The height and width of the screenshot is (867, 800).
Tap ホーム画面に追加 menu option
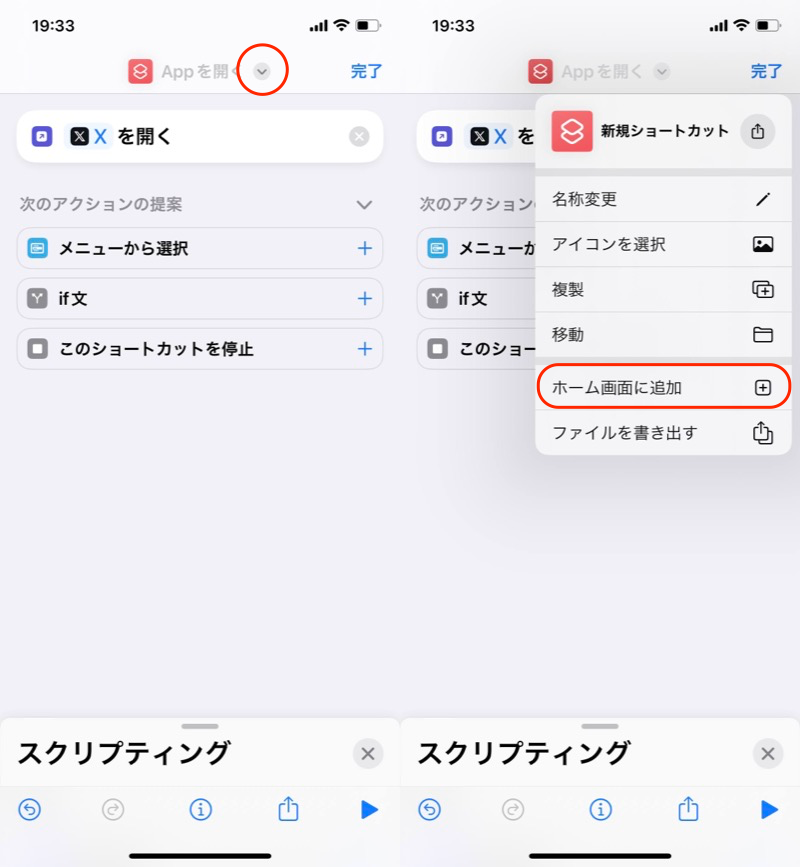(x=662, y=387)
